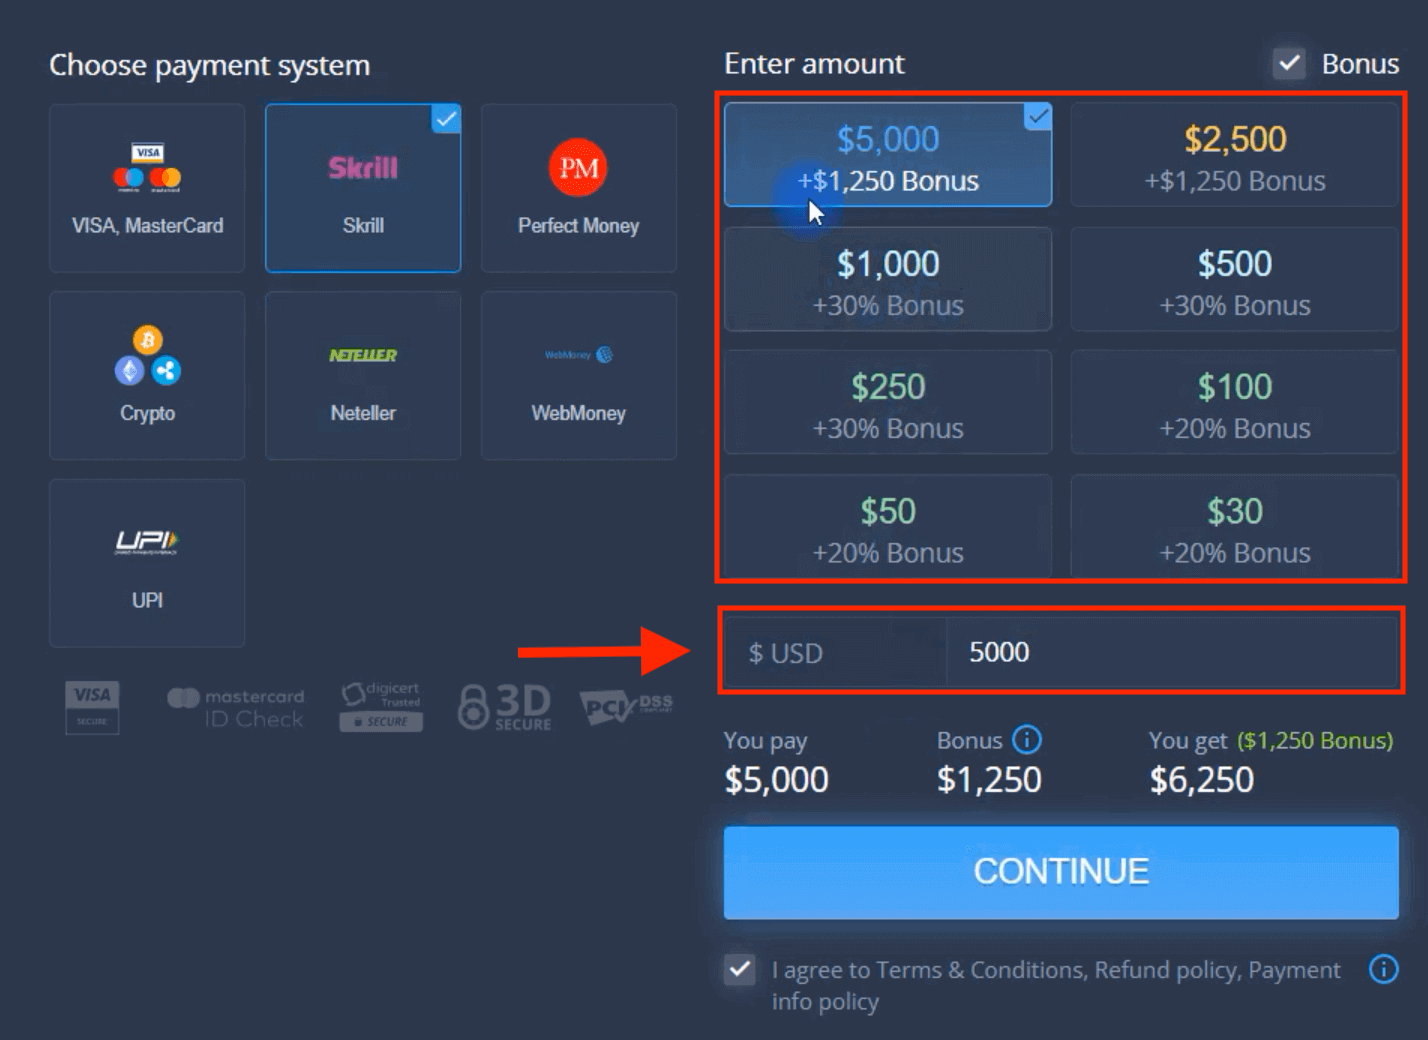The height and width of the screenshot is (1040, 1428).
Task: Select the WebMoney payment option
Action: pos(578,375)
